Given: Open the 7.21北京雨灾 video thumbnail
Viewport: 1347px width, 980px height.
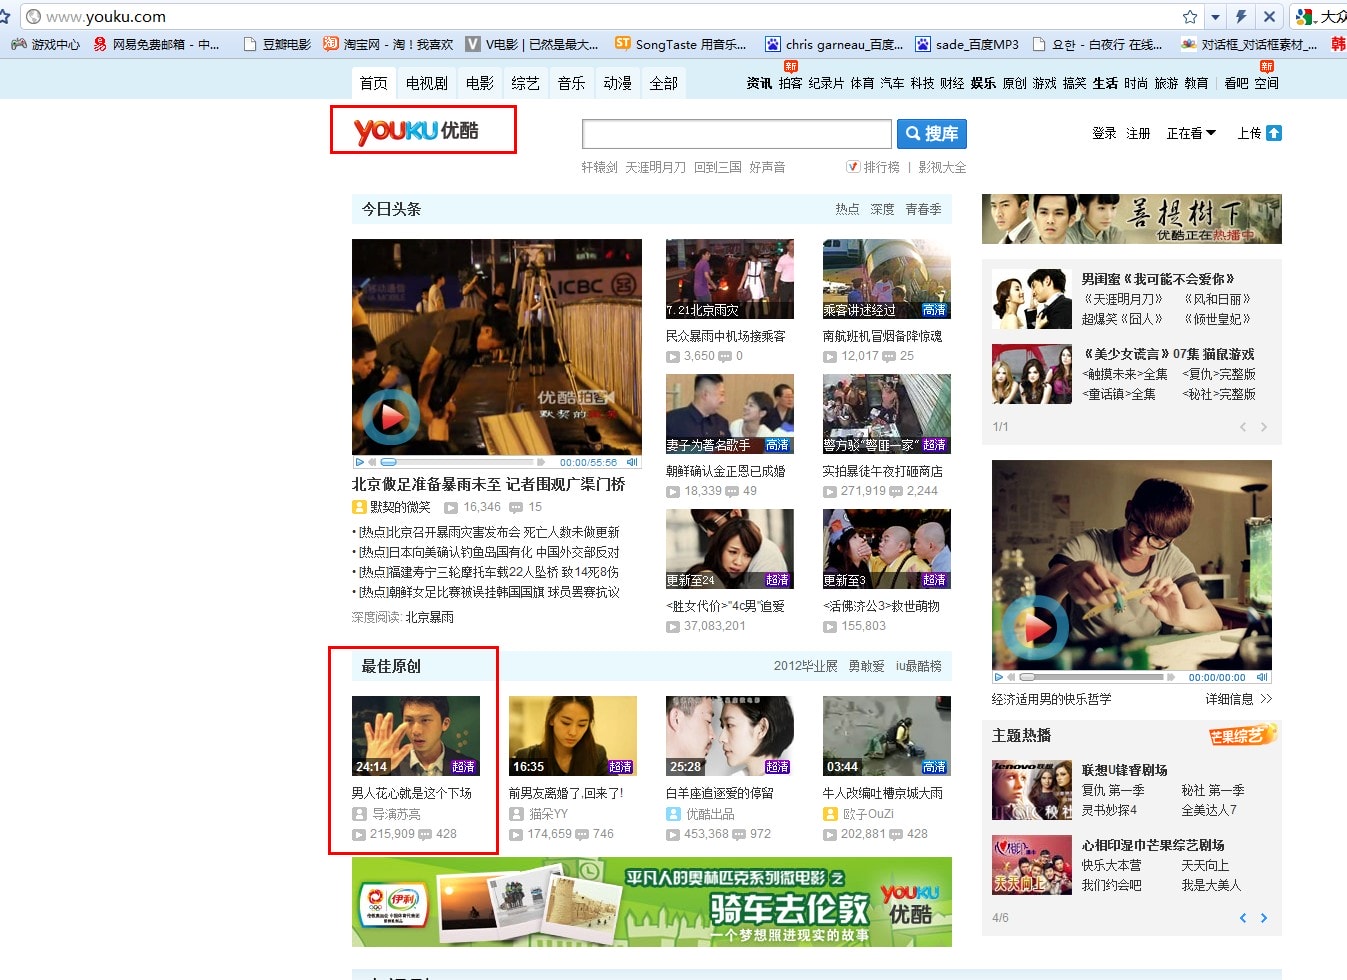Looking at the screenshot, I should pos(730,279).
